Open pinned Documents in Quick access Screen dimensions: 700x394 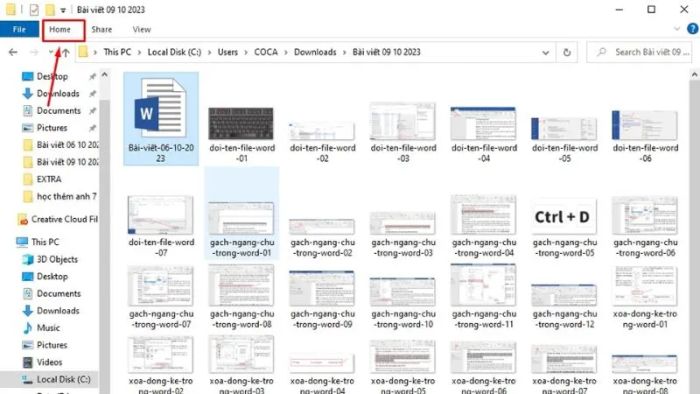tap(58, 111)
